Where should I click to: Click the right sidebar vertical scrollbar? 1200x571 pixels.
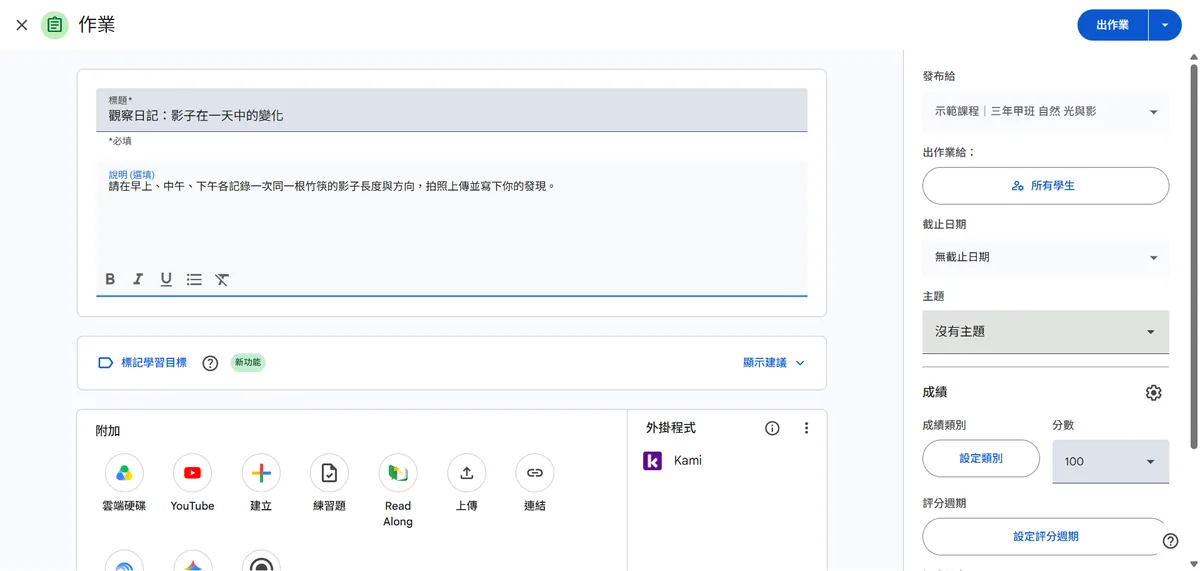tap(1193, 255)
